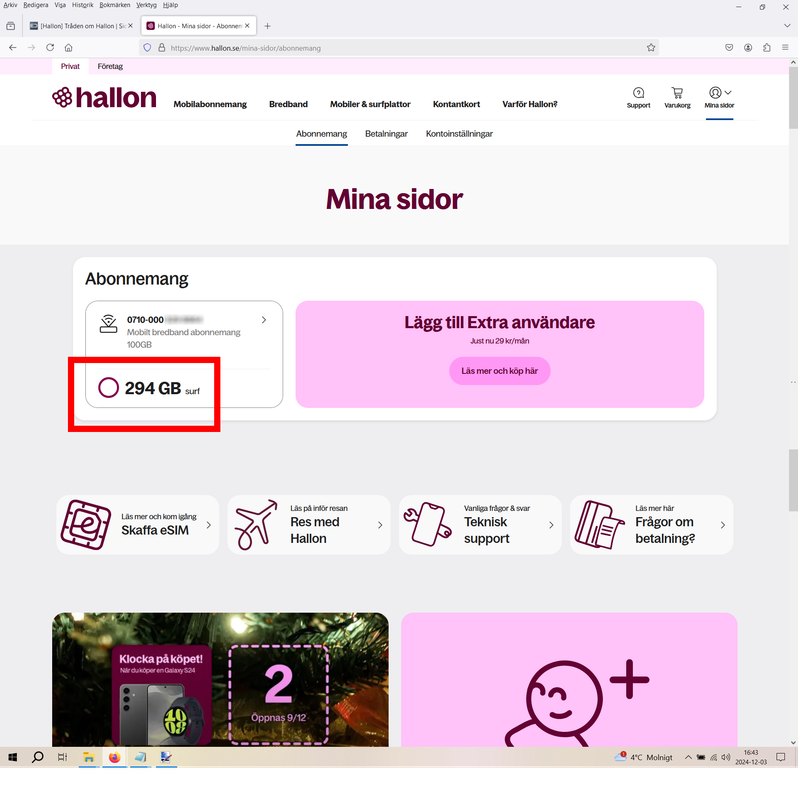
Task: Switch to Tråden om Hallon tab
Action: pyautogui.click(x=78, y=26)
